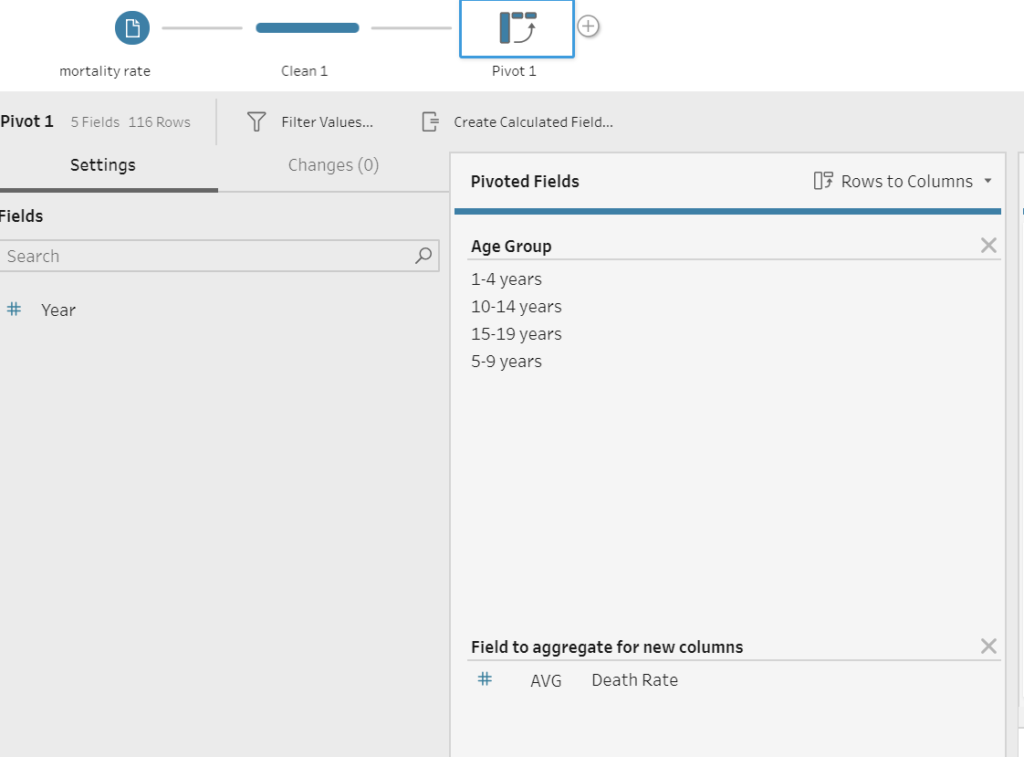The width and height of the screenshot is (1024, 757).
Task: Select the Pivot 1 step icon
Action: click(x=517, y=28)
